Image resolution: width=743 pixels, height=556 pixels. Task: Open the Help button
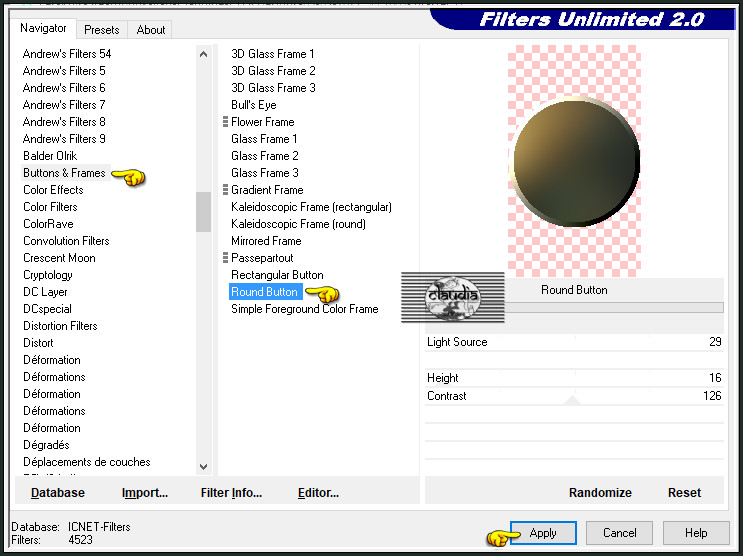pyautogui.click(x=696, y=533)
